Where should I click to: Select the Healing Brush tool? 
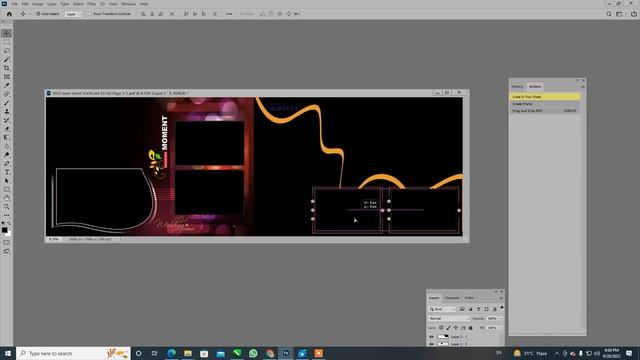tap(7, 94)
